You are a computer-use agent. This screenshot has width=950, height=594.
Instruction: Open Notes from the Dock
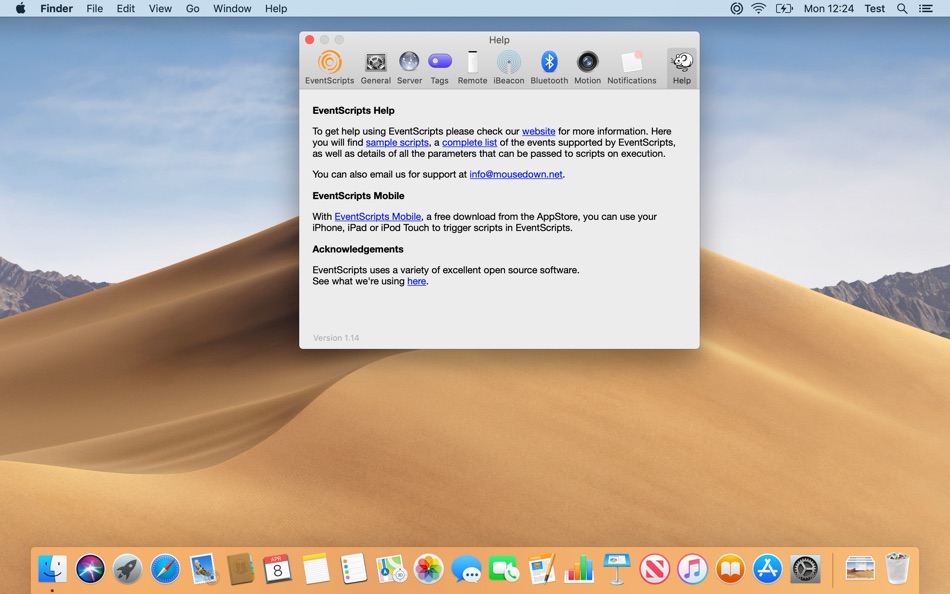coord(316,569)
